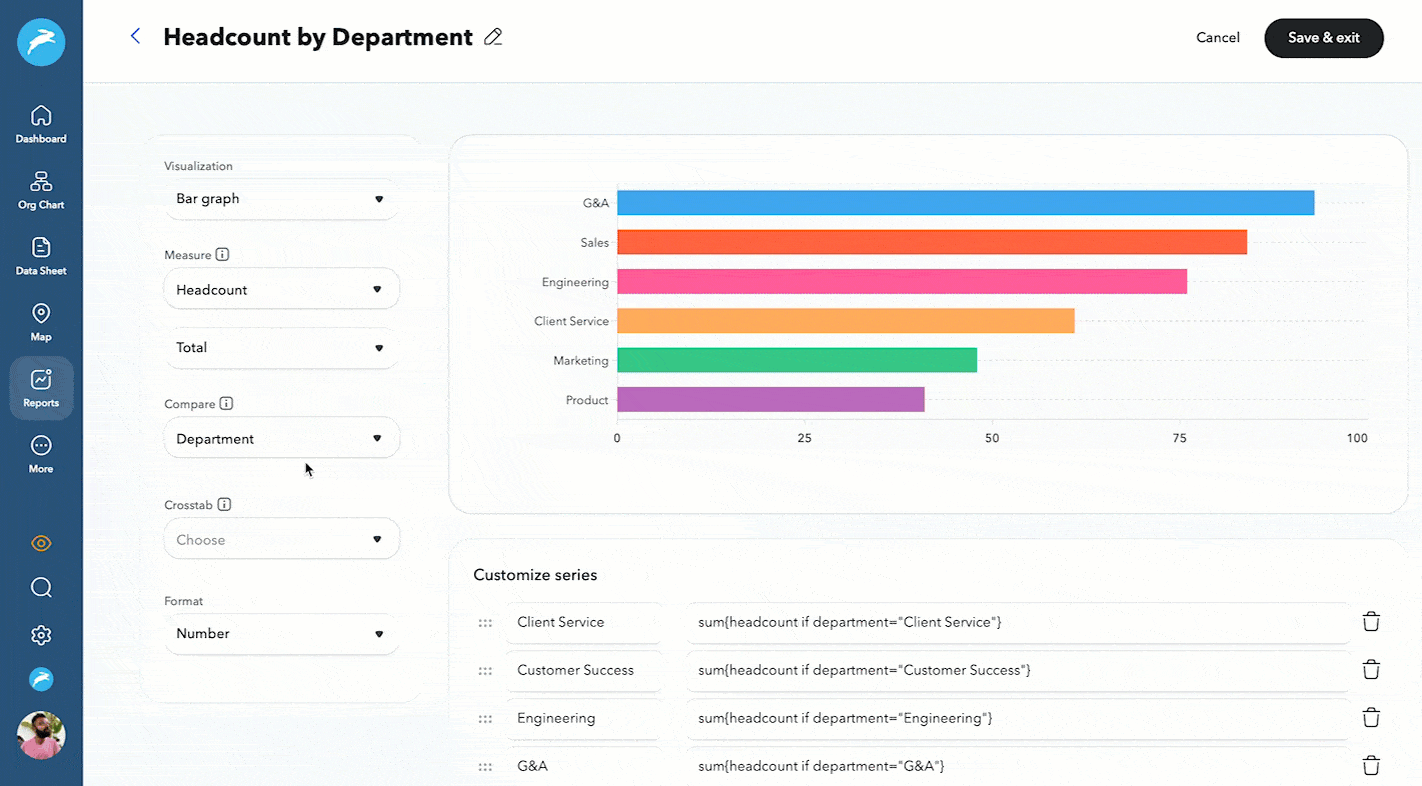This screenshot has width=1422, height=786.
Task: Delete the Customer Success series with its trash icon
Action: (1370, 669)
